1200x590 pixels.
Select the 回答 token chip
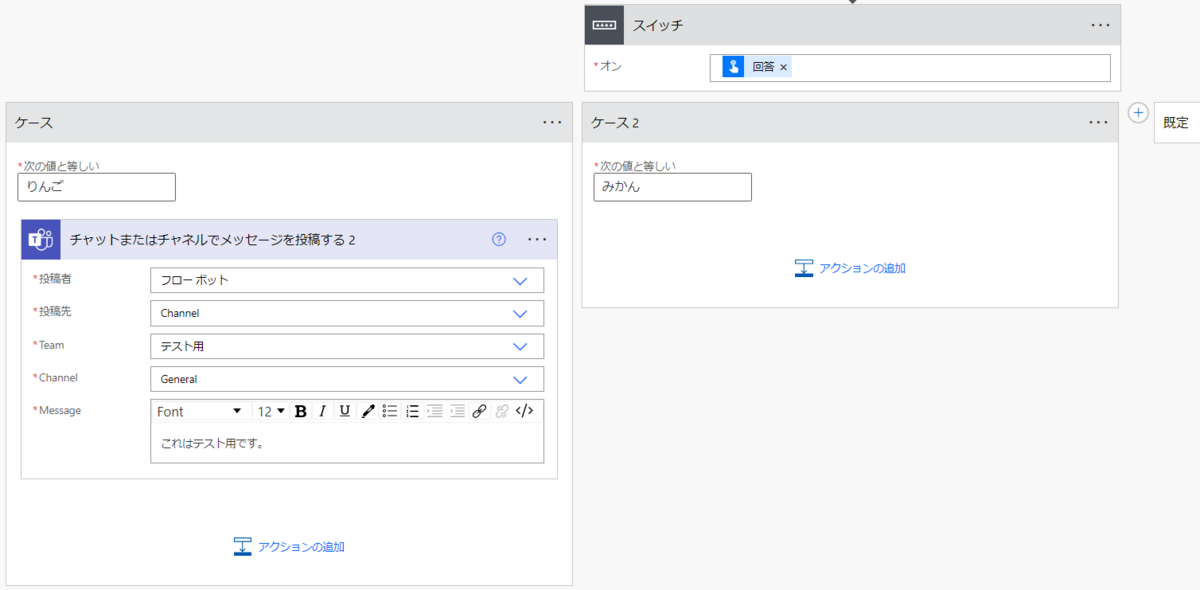[x=755, y=67]
